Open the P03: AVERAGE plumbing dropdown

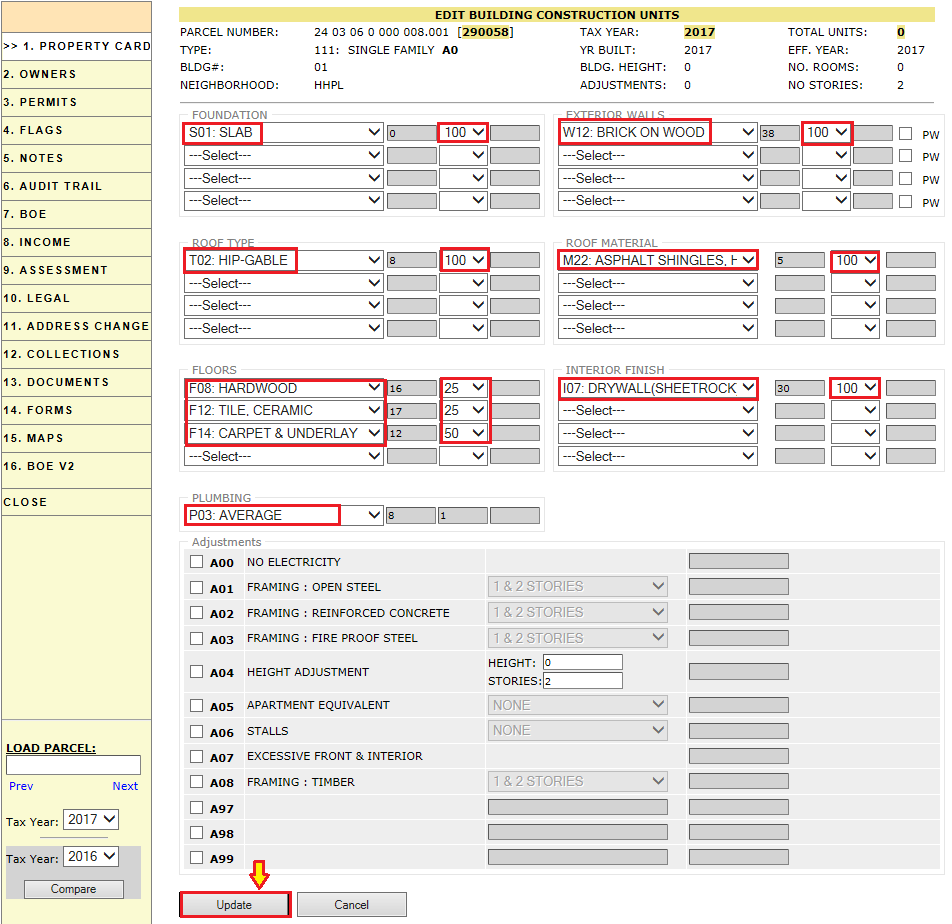tap(283, 515)
